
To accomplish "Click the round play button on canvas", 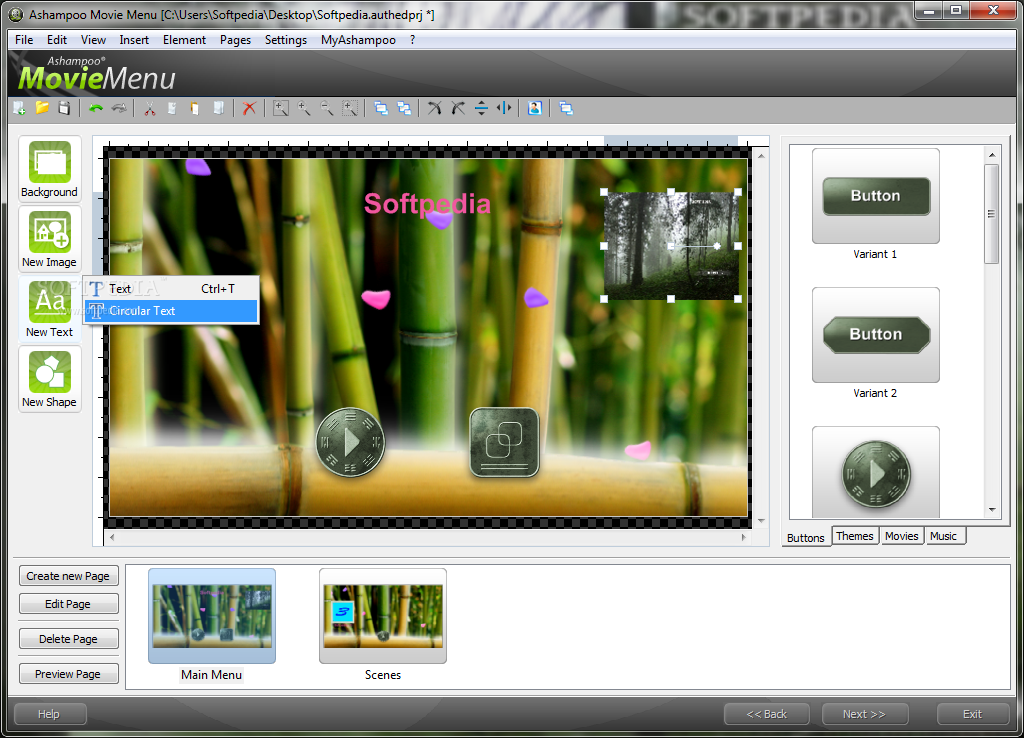I will click(x=350, y=443).
